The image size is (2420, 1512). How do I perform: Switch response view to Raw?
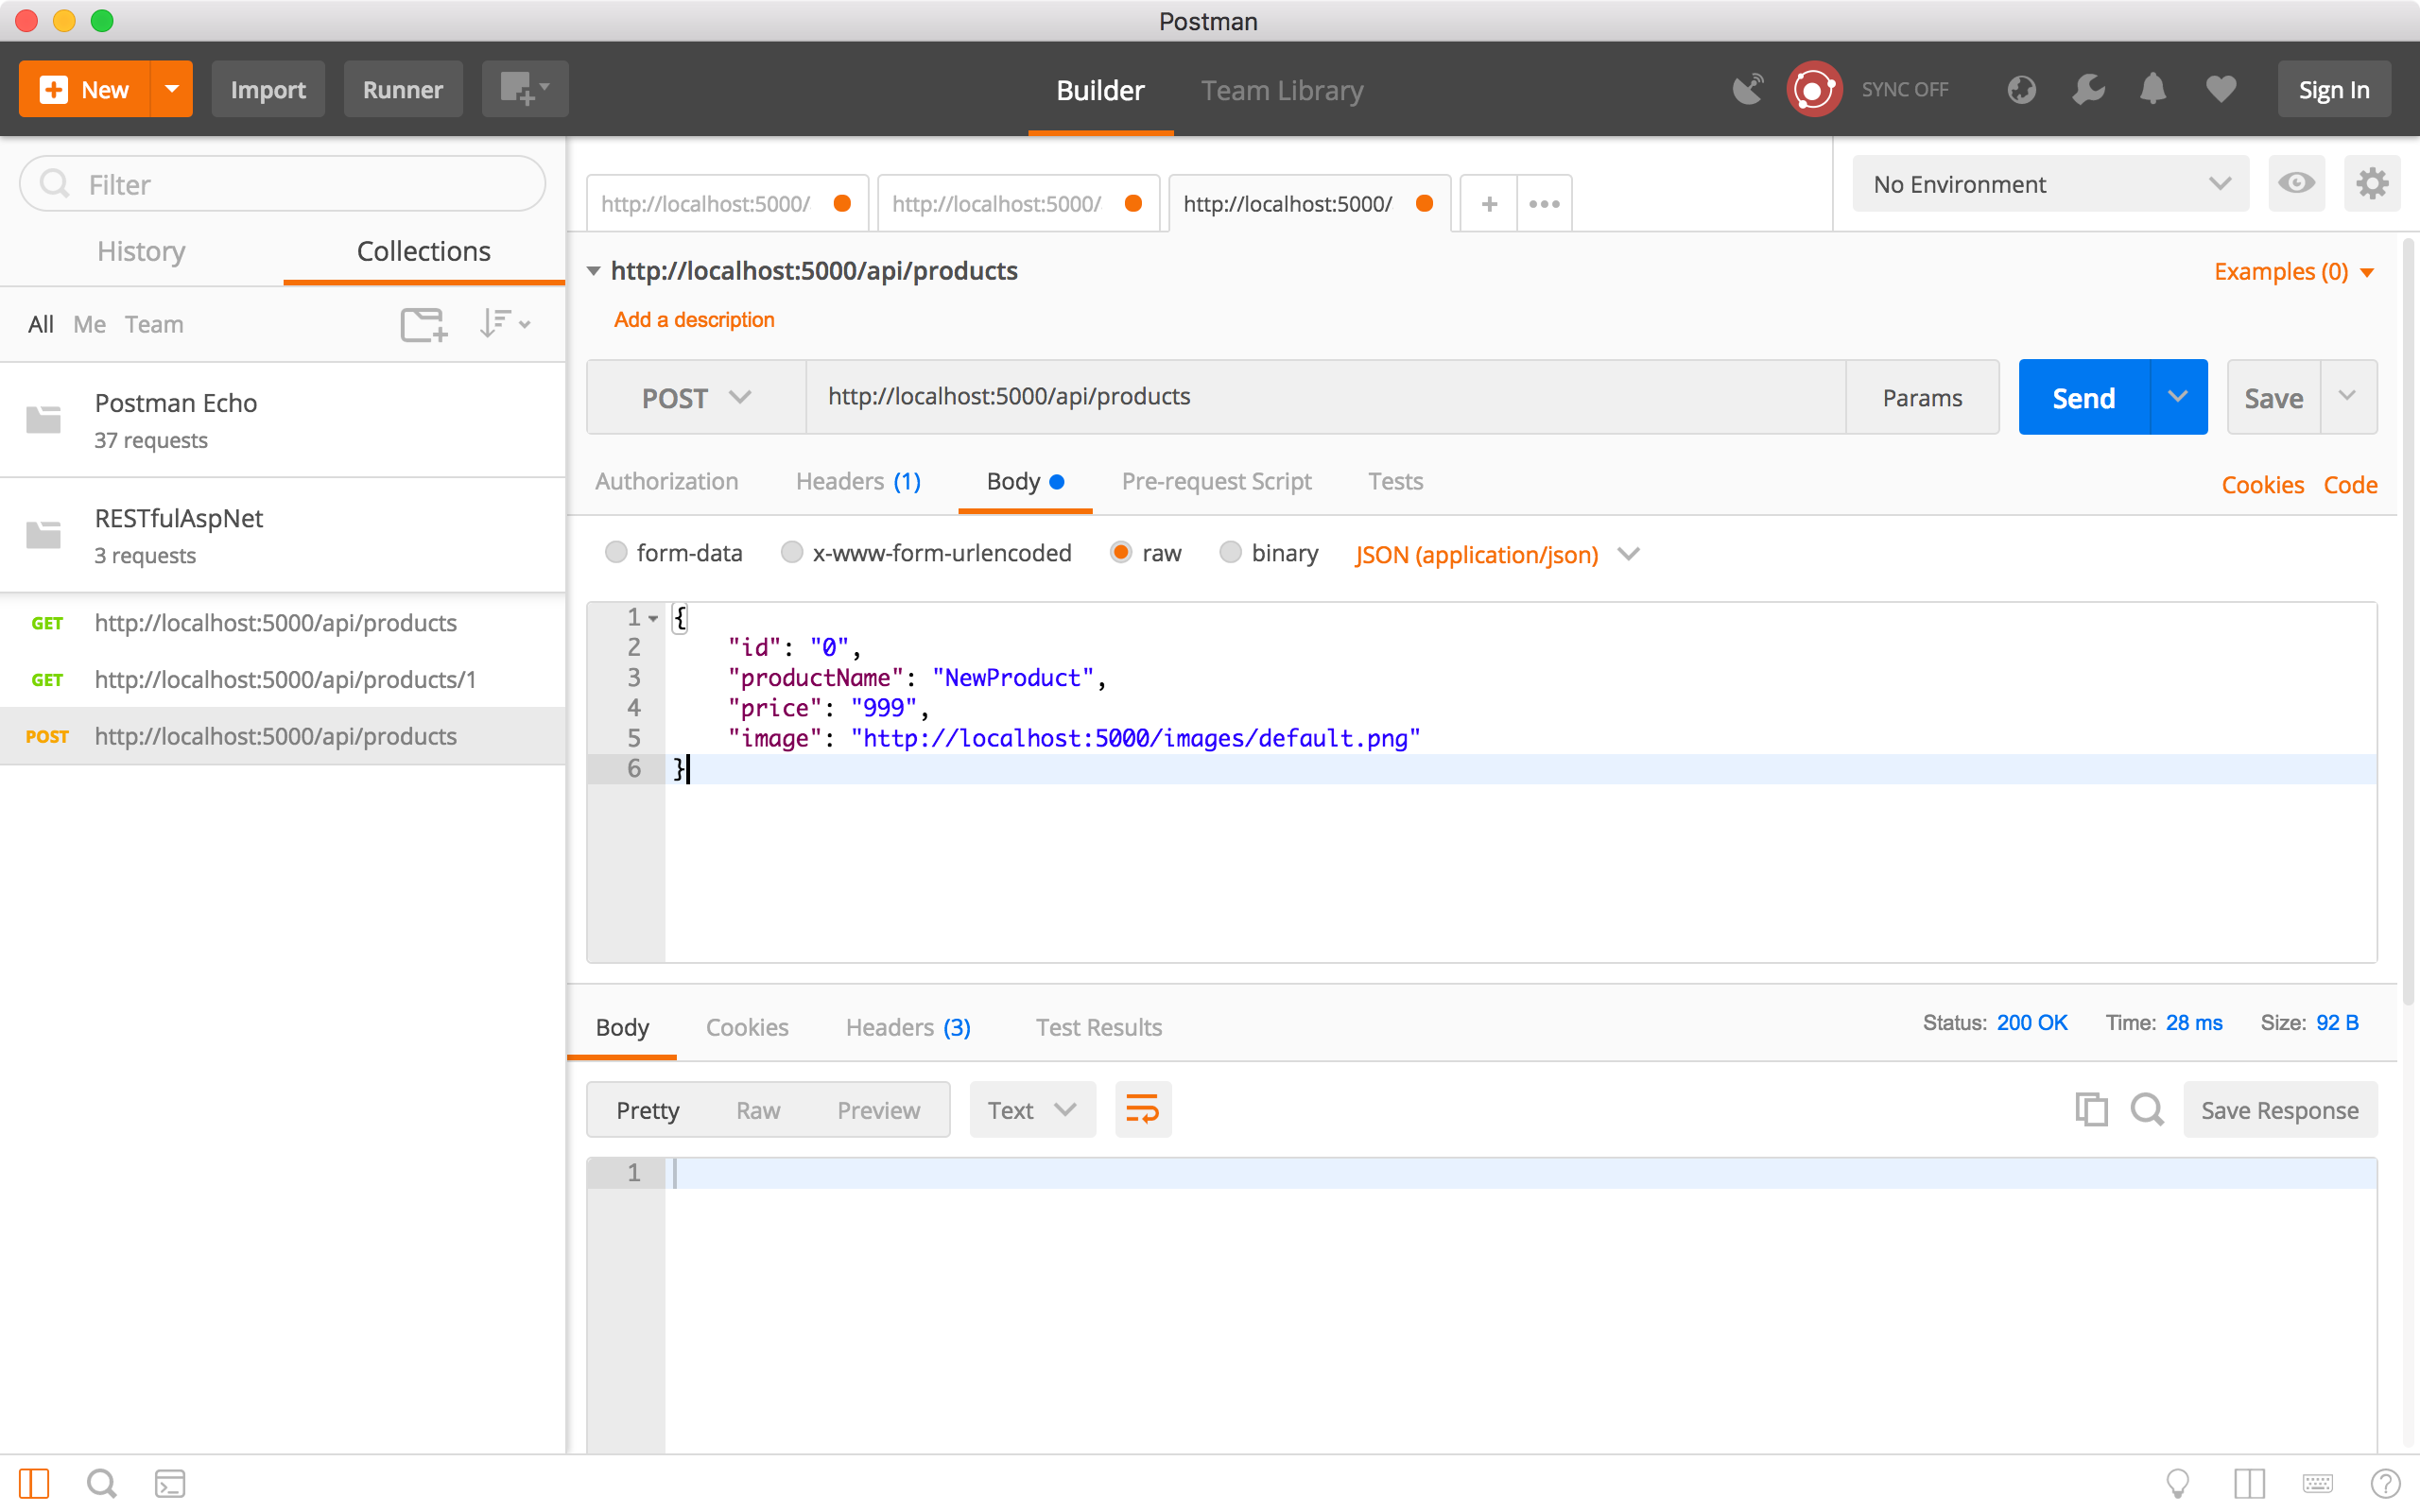(x=758, y=1110)
